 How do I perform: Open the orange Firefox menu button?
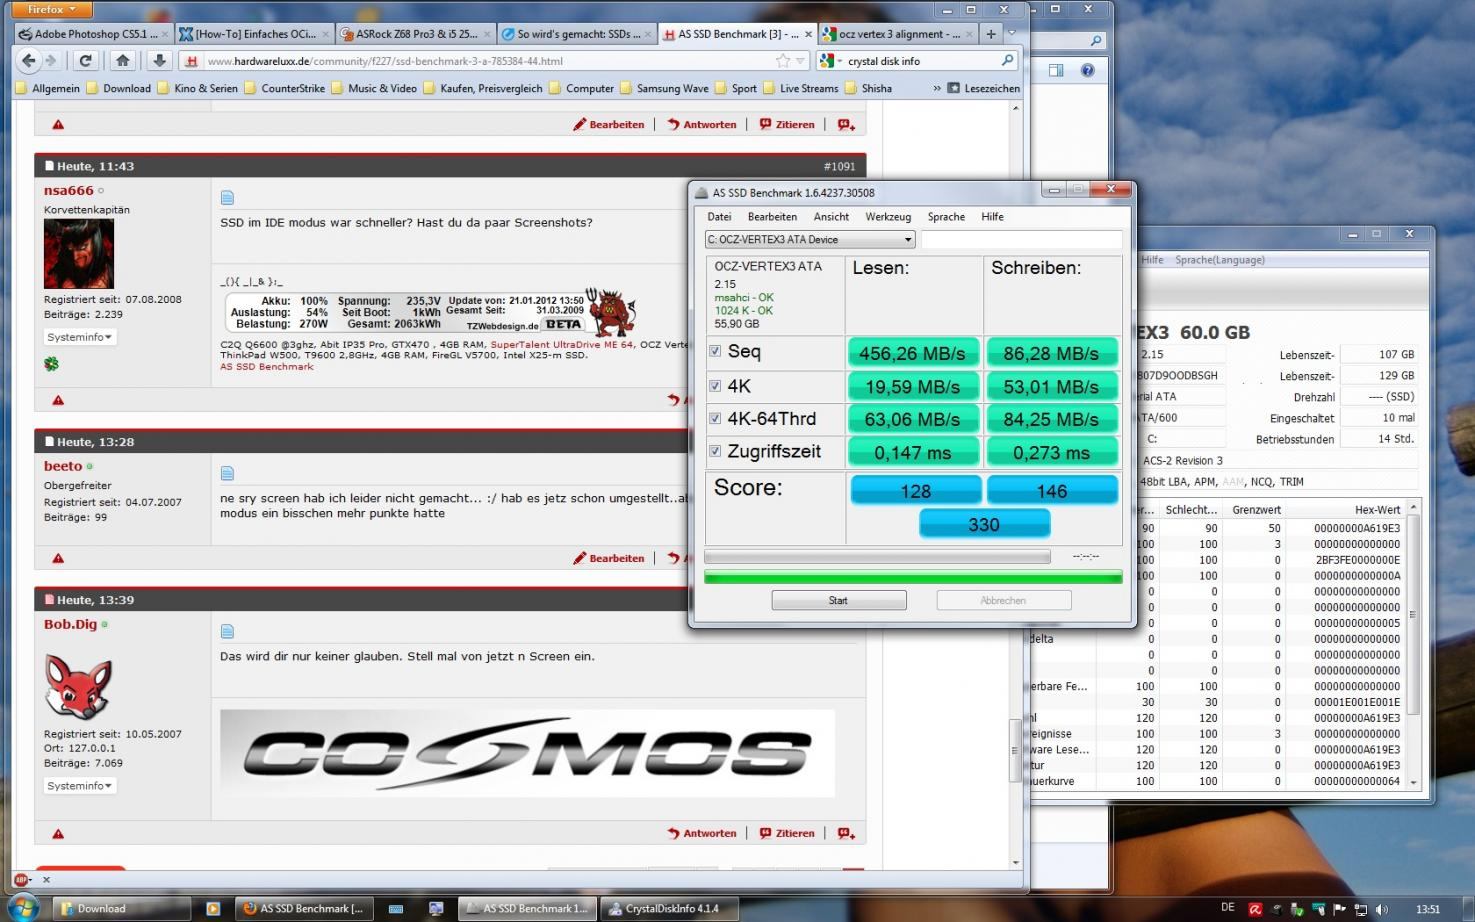(51, 9)
